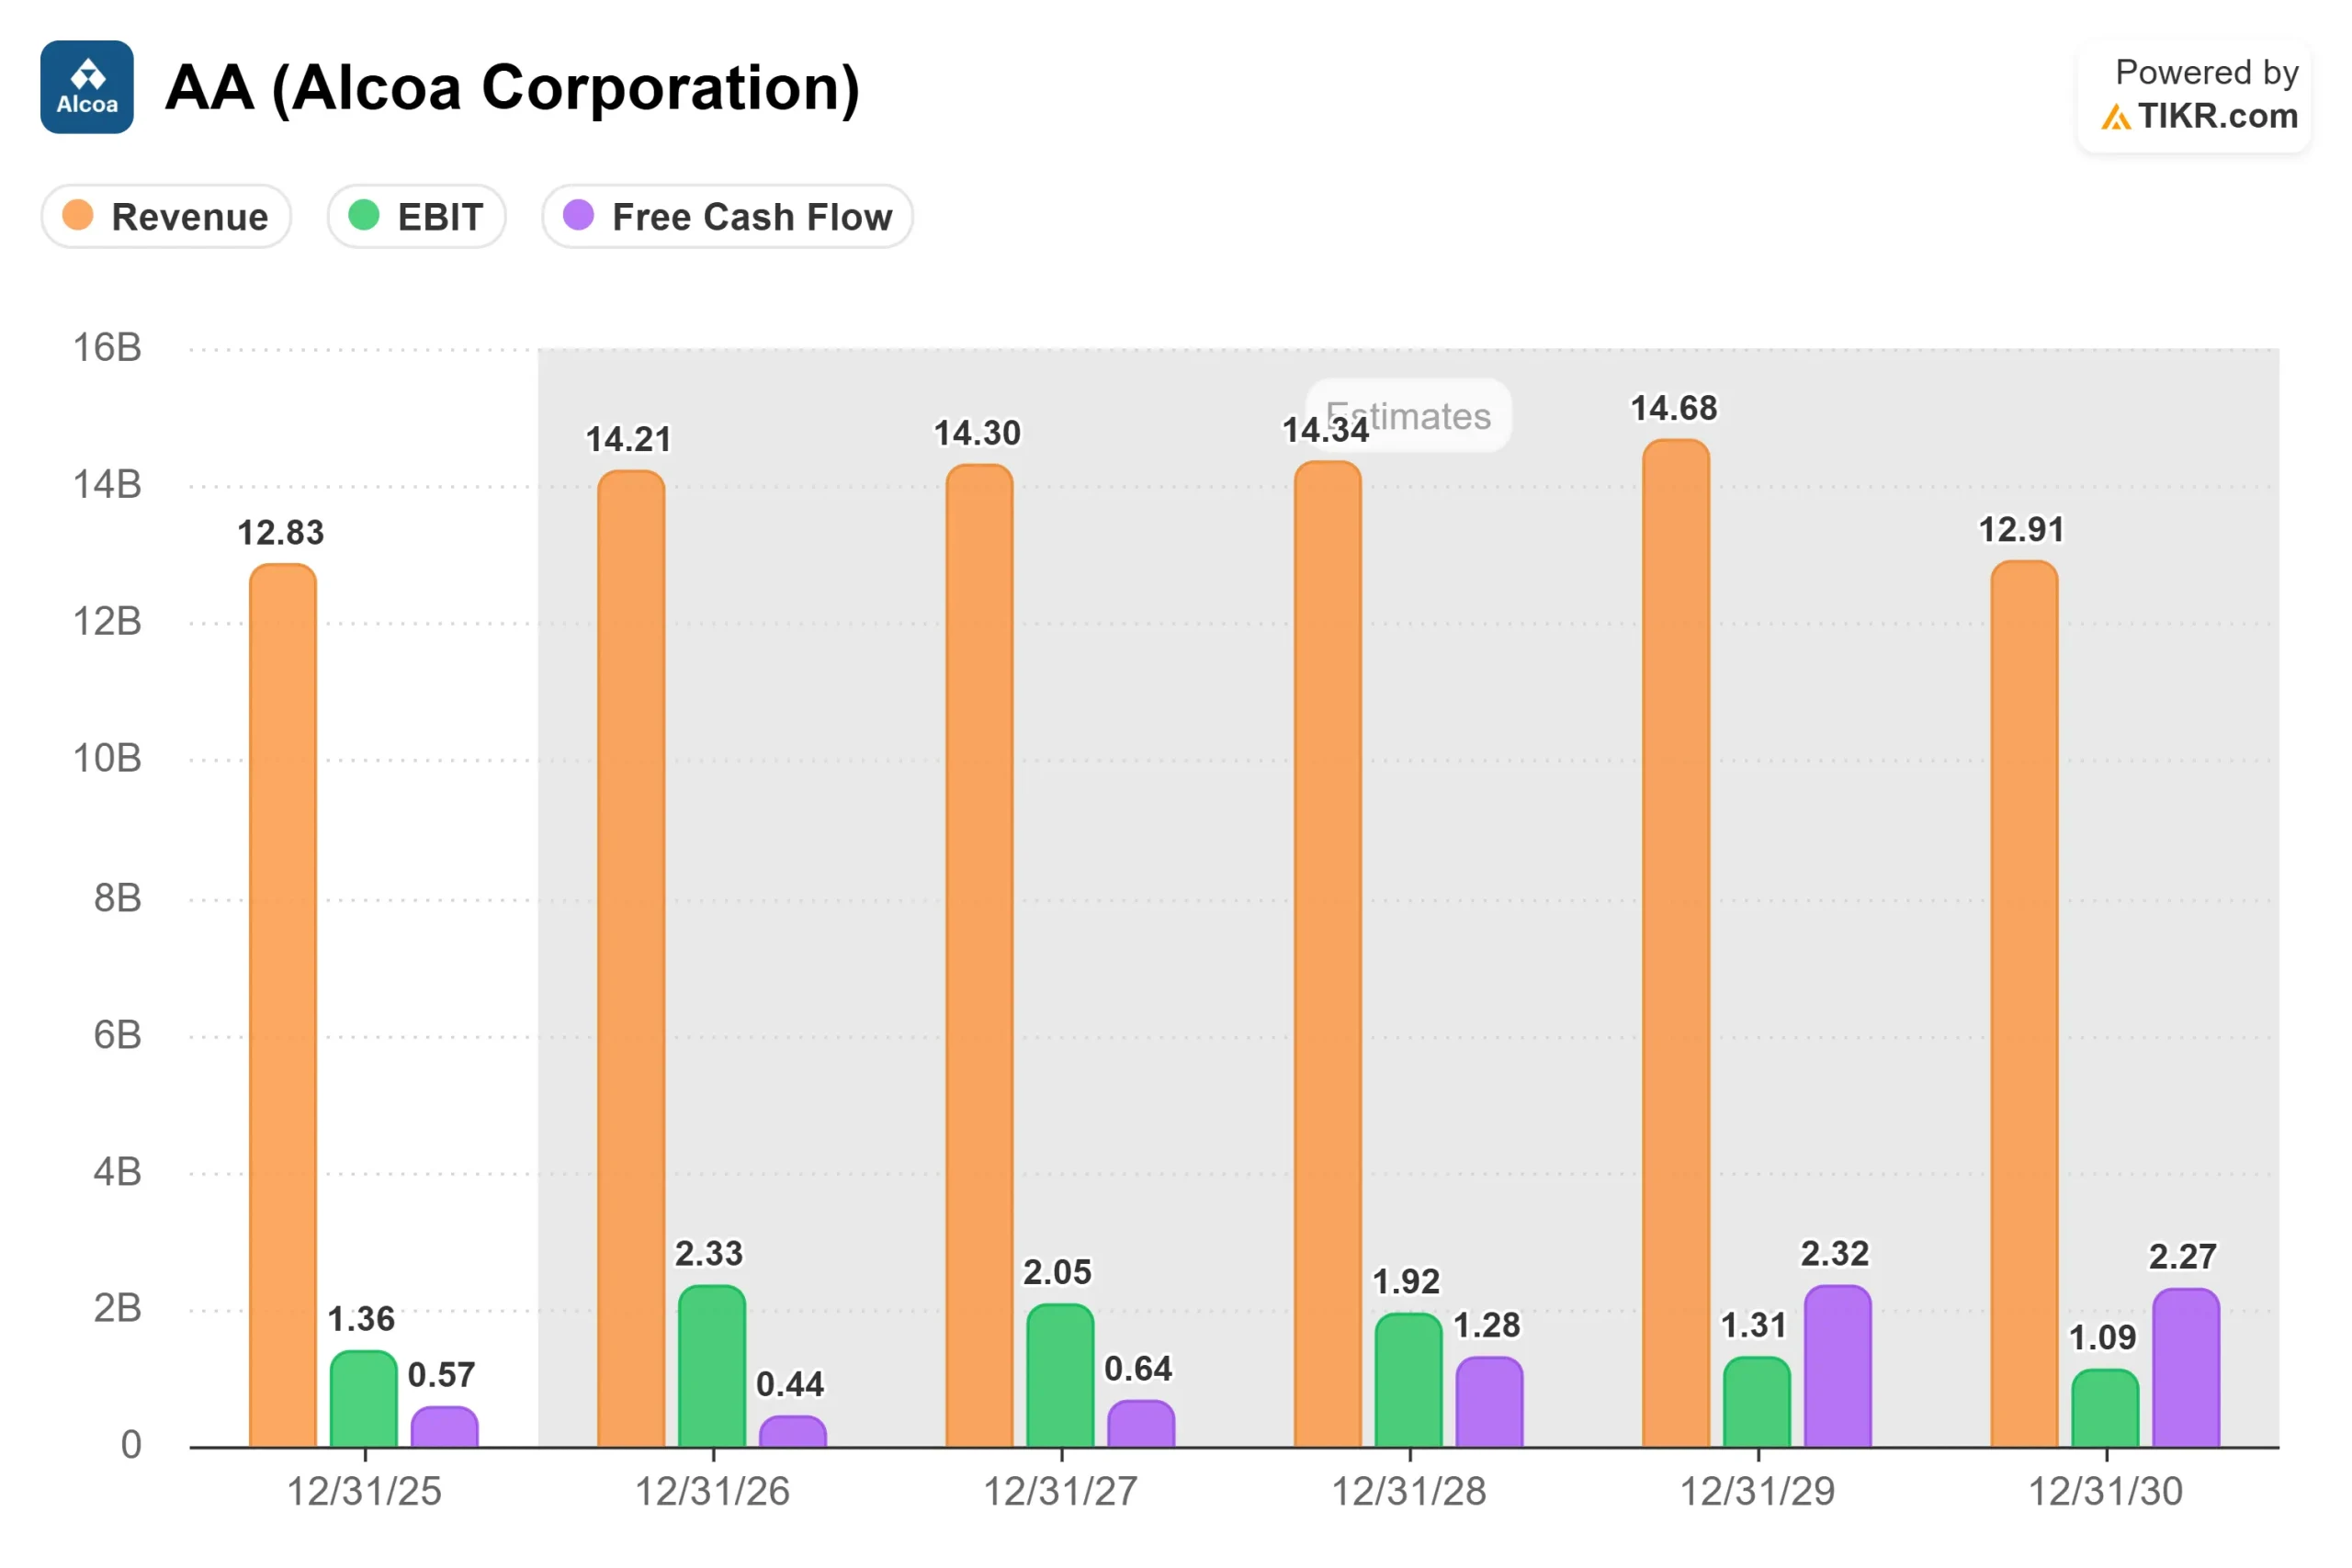
Task: Click the 12/31/27 x-axis date label
Action: [1061, 1491]
